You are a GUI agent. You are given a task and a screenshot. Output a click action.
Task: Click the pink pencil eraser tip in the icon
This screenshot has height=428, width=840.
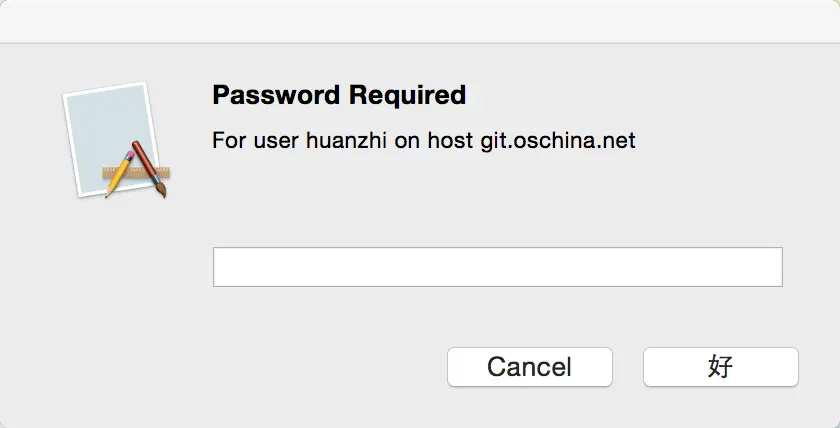(130, 155)
